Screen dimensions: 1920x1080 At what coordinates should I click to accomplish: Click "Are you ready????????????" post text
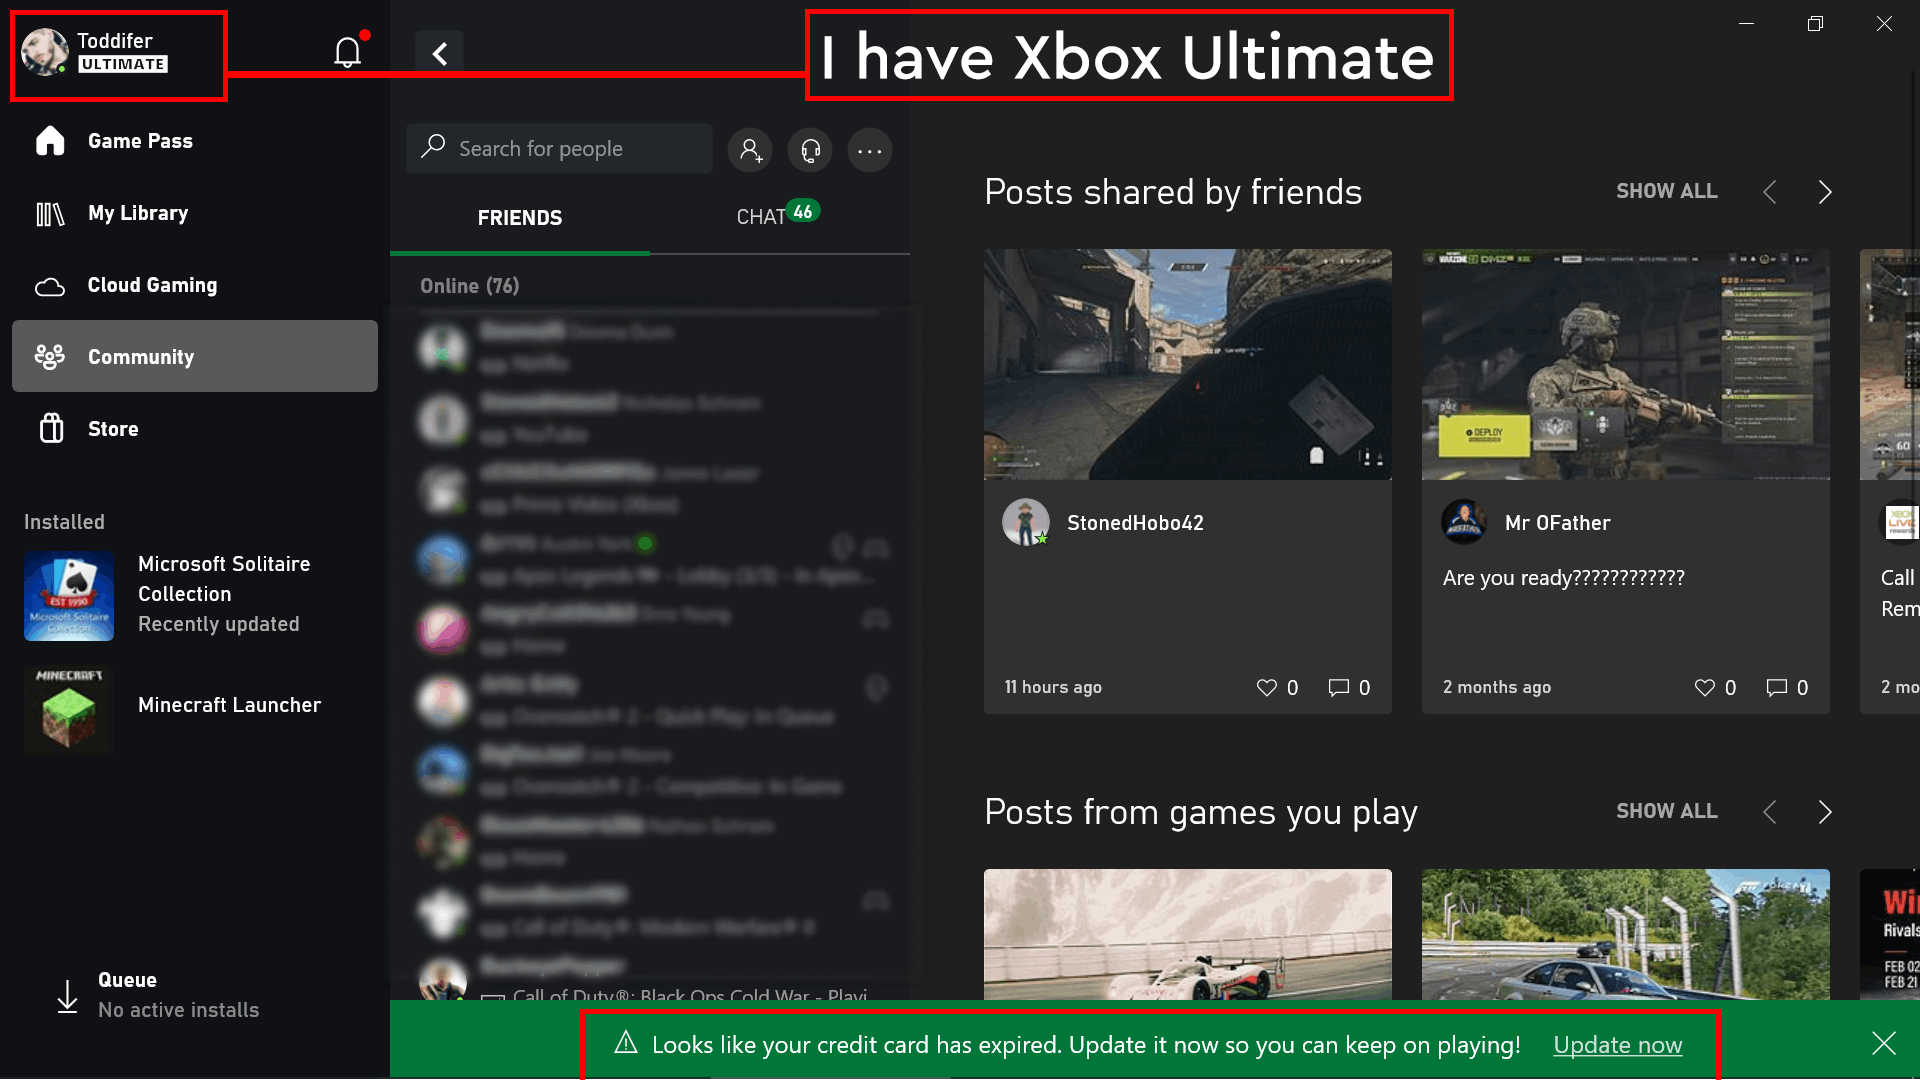pyautogui.click(x=1563, y=578)
